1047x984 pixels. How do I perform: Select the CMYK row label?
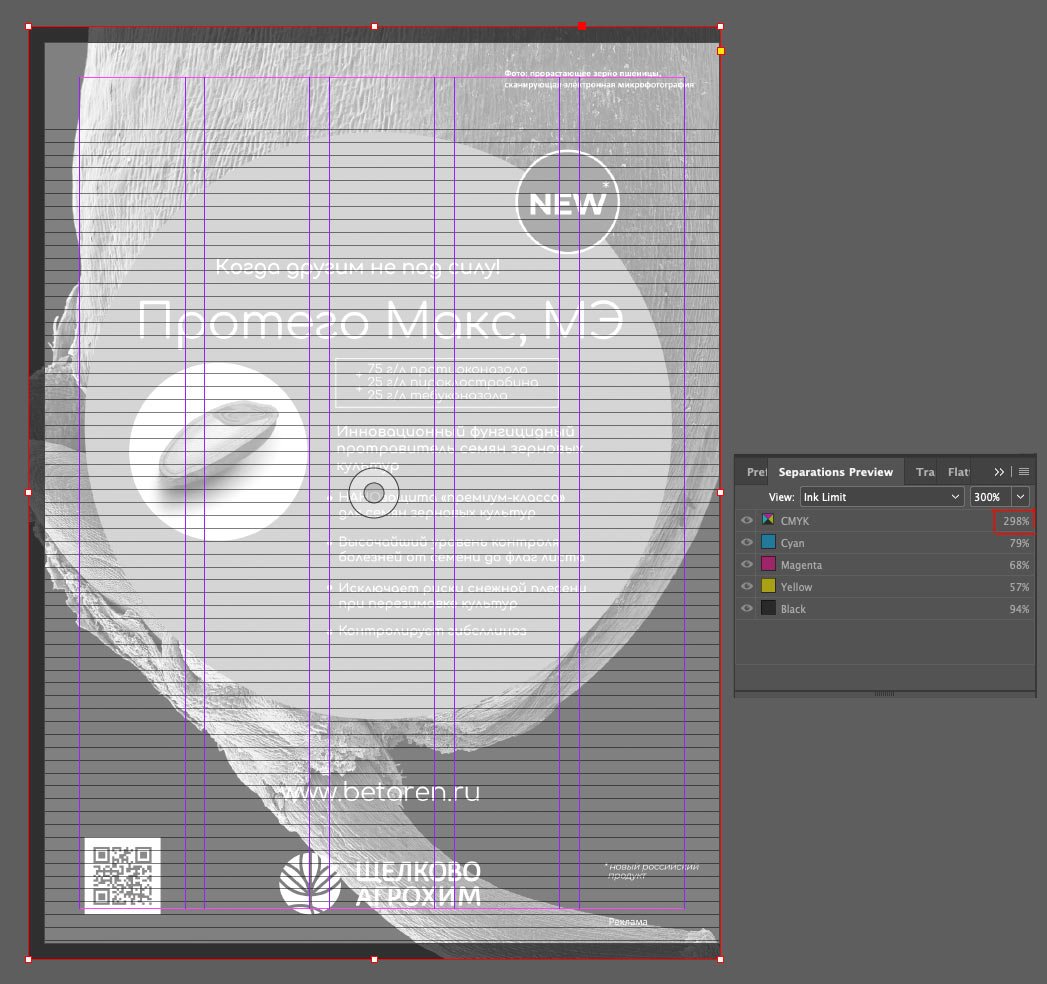pyautogui.click(x=795, y=521)
